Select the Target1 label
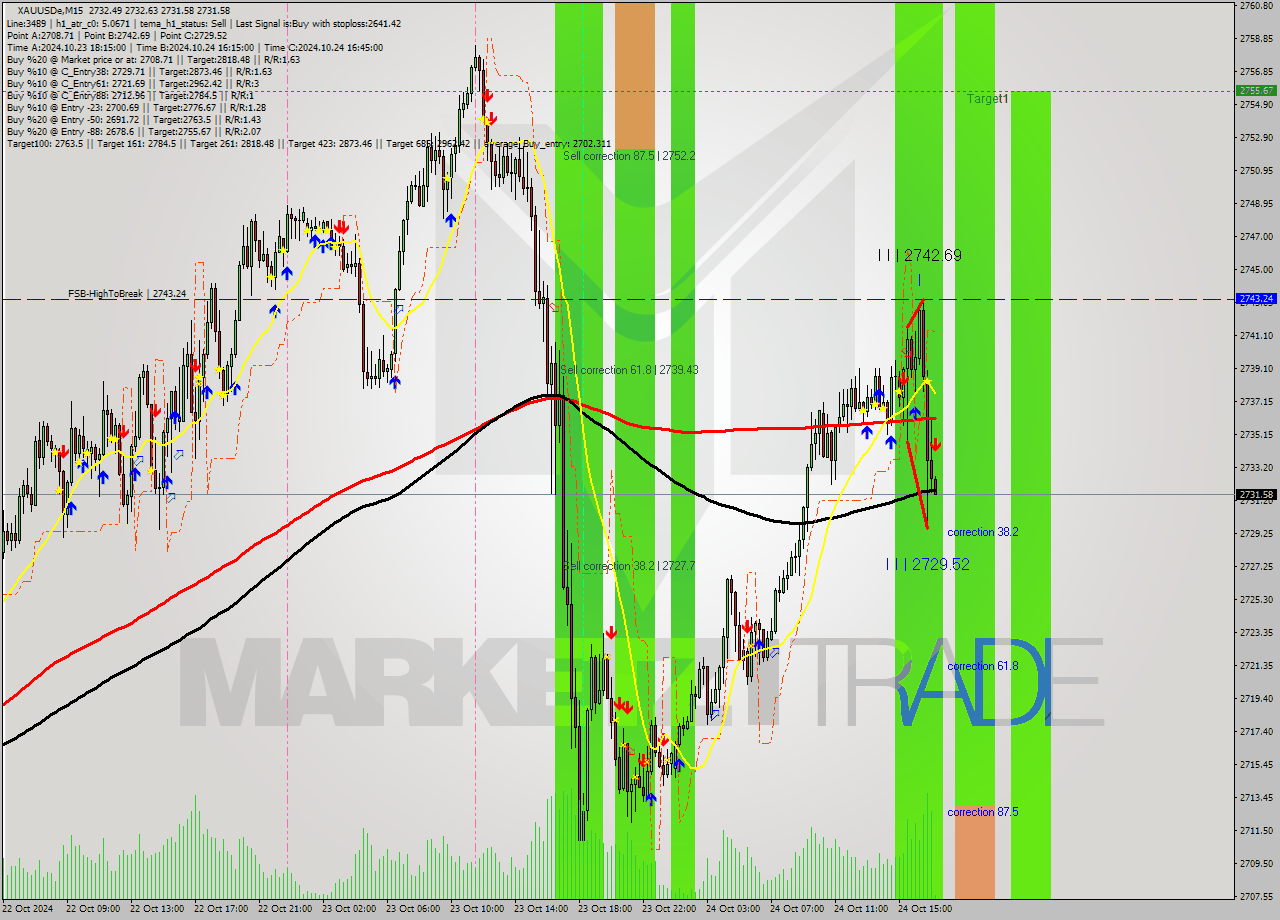This screenshot has height=920, width=1280. (988, 99)
